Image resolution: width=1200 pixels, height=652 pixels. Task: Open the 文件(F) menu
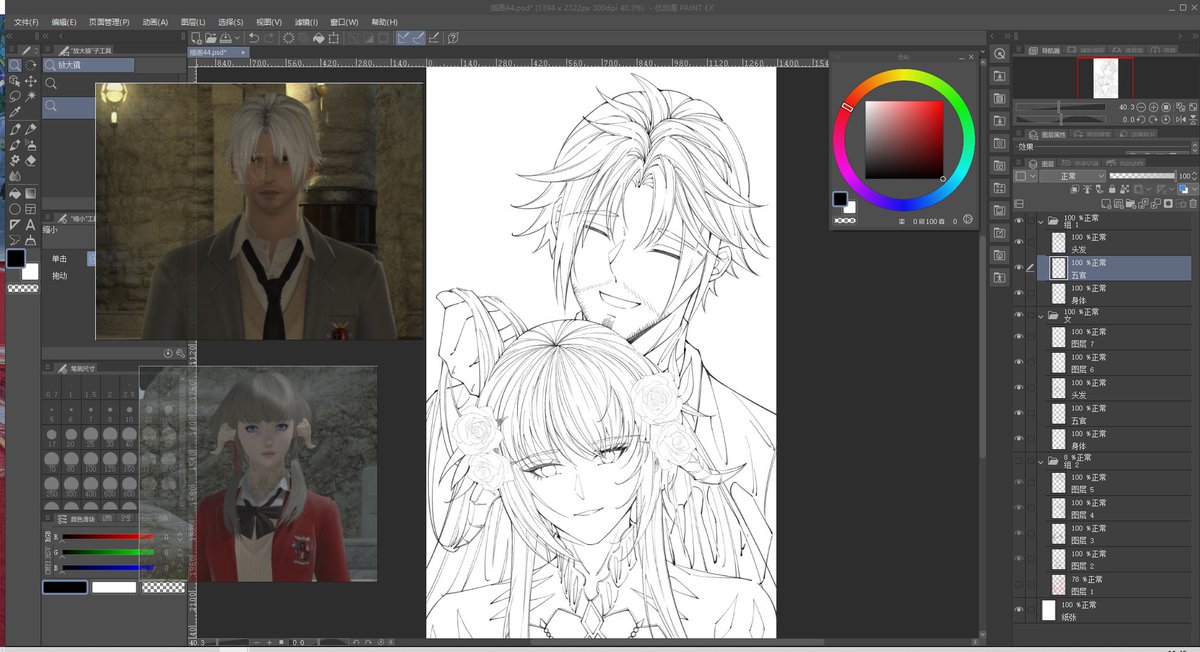pyautogui.click(x=27, y=22)
